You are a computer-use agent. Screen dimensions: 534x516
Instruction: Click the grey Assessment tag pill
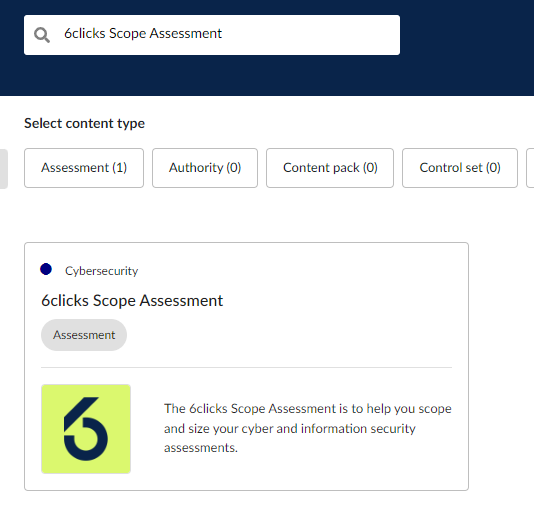pyautogui.click(x=84, y=335)
